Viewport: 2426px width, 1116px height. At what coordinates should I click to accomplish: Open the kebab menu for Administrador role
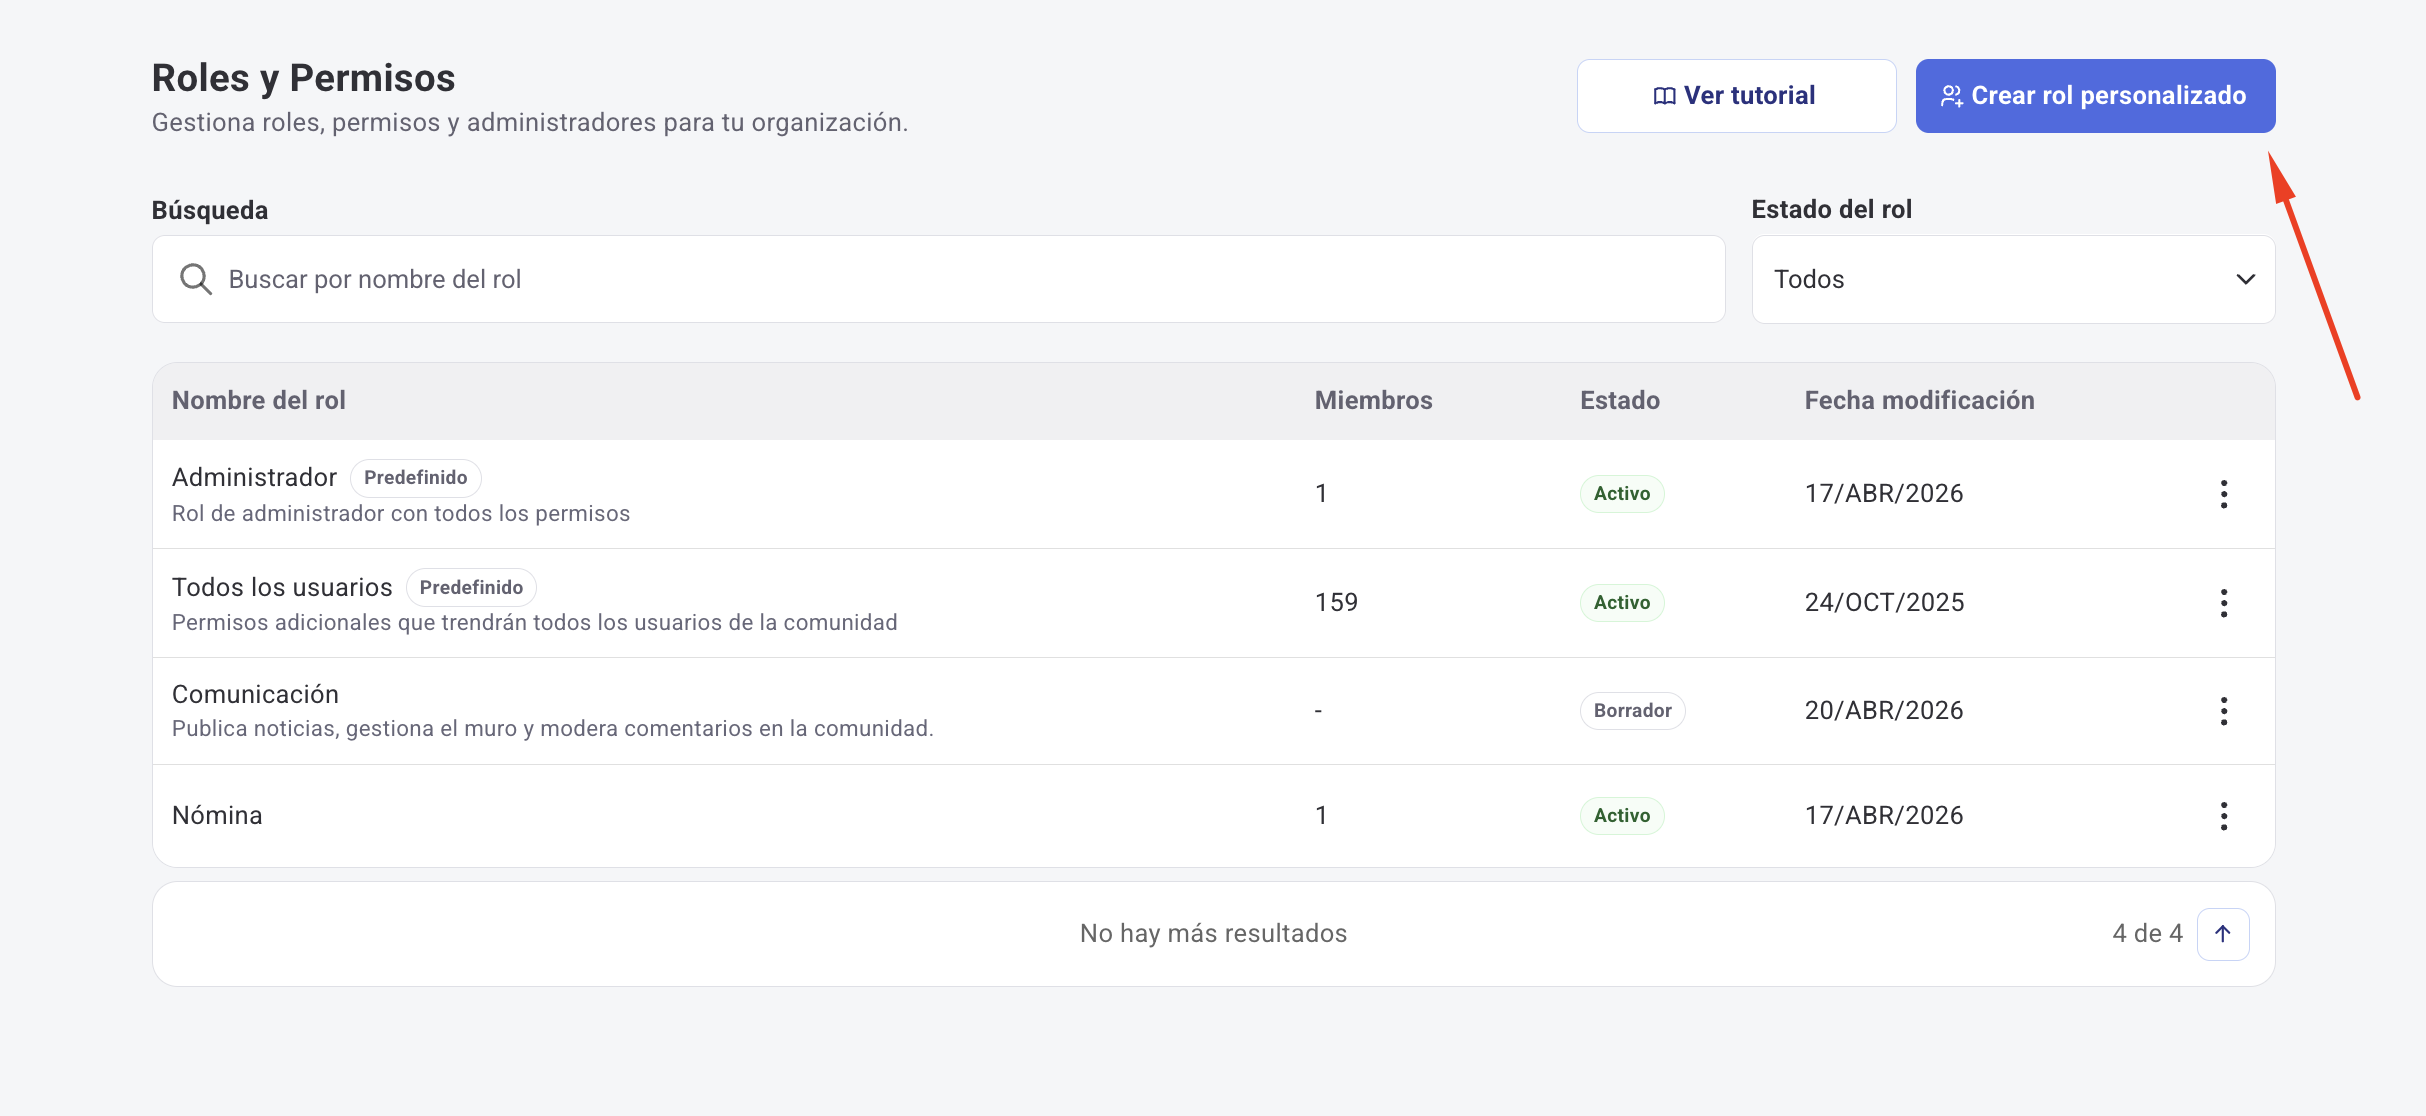[x=2224, y=493]
